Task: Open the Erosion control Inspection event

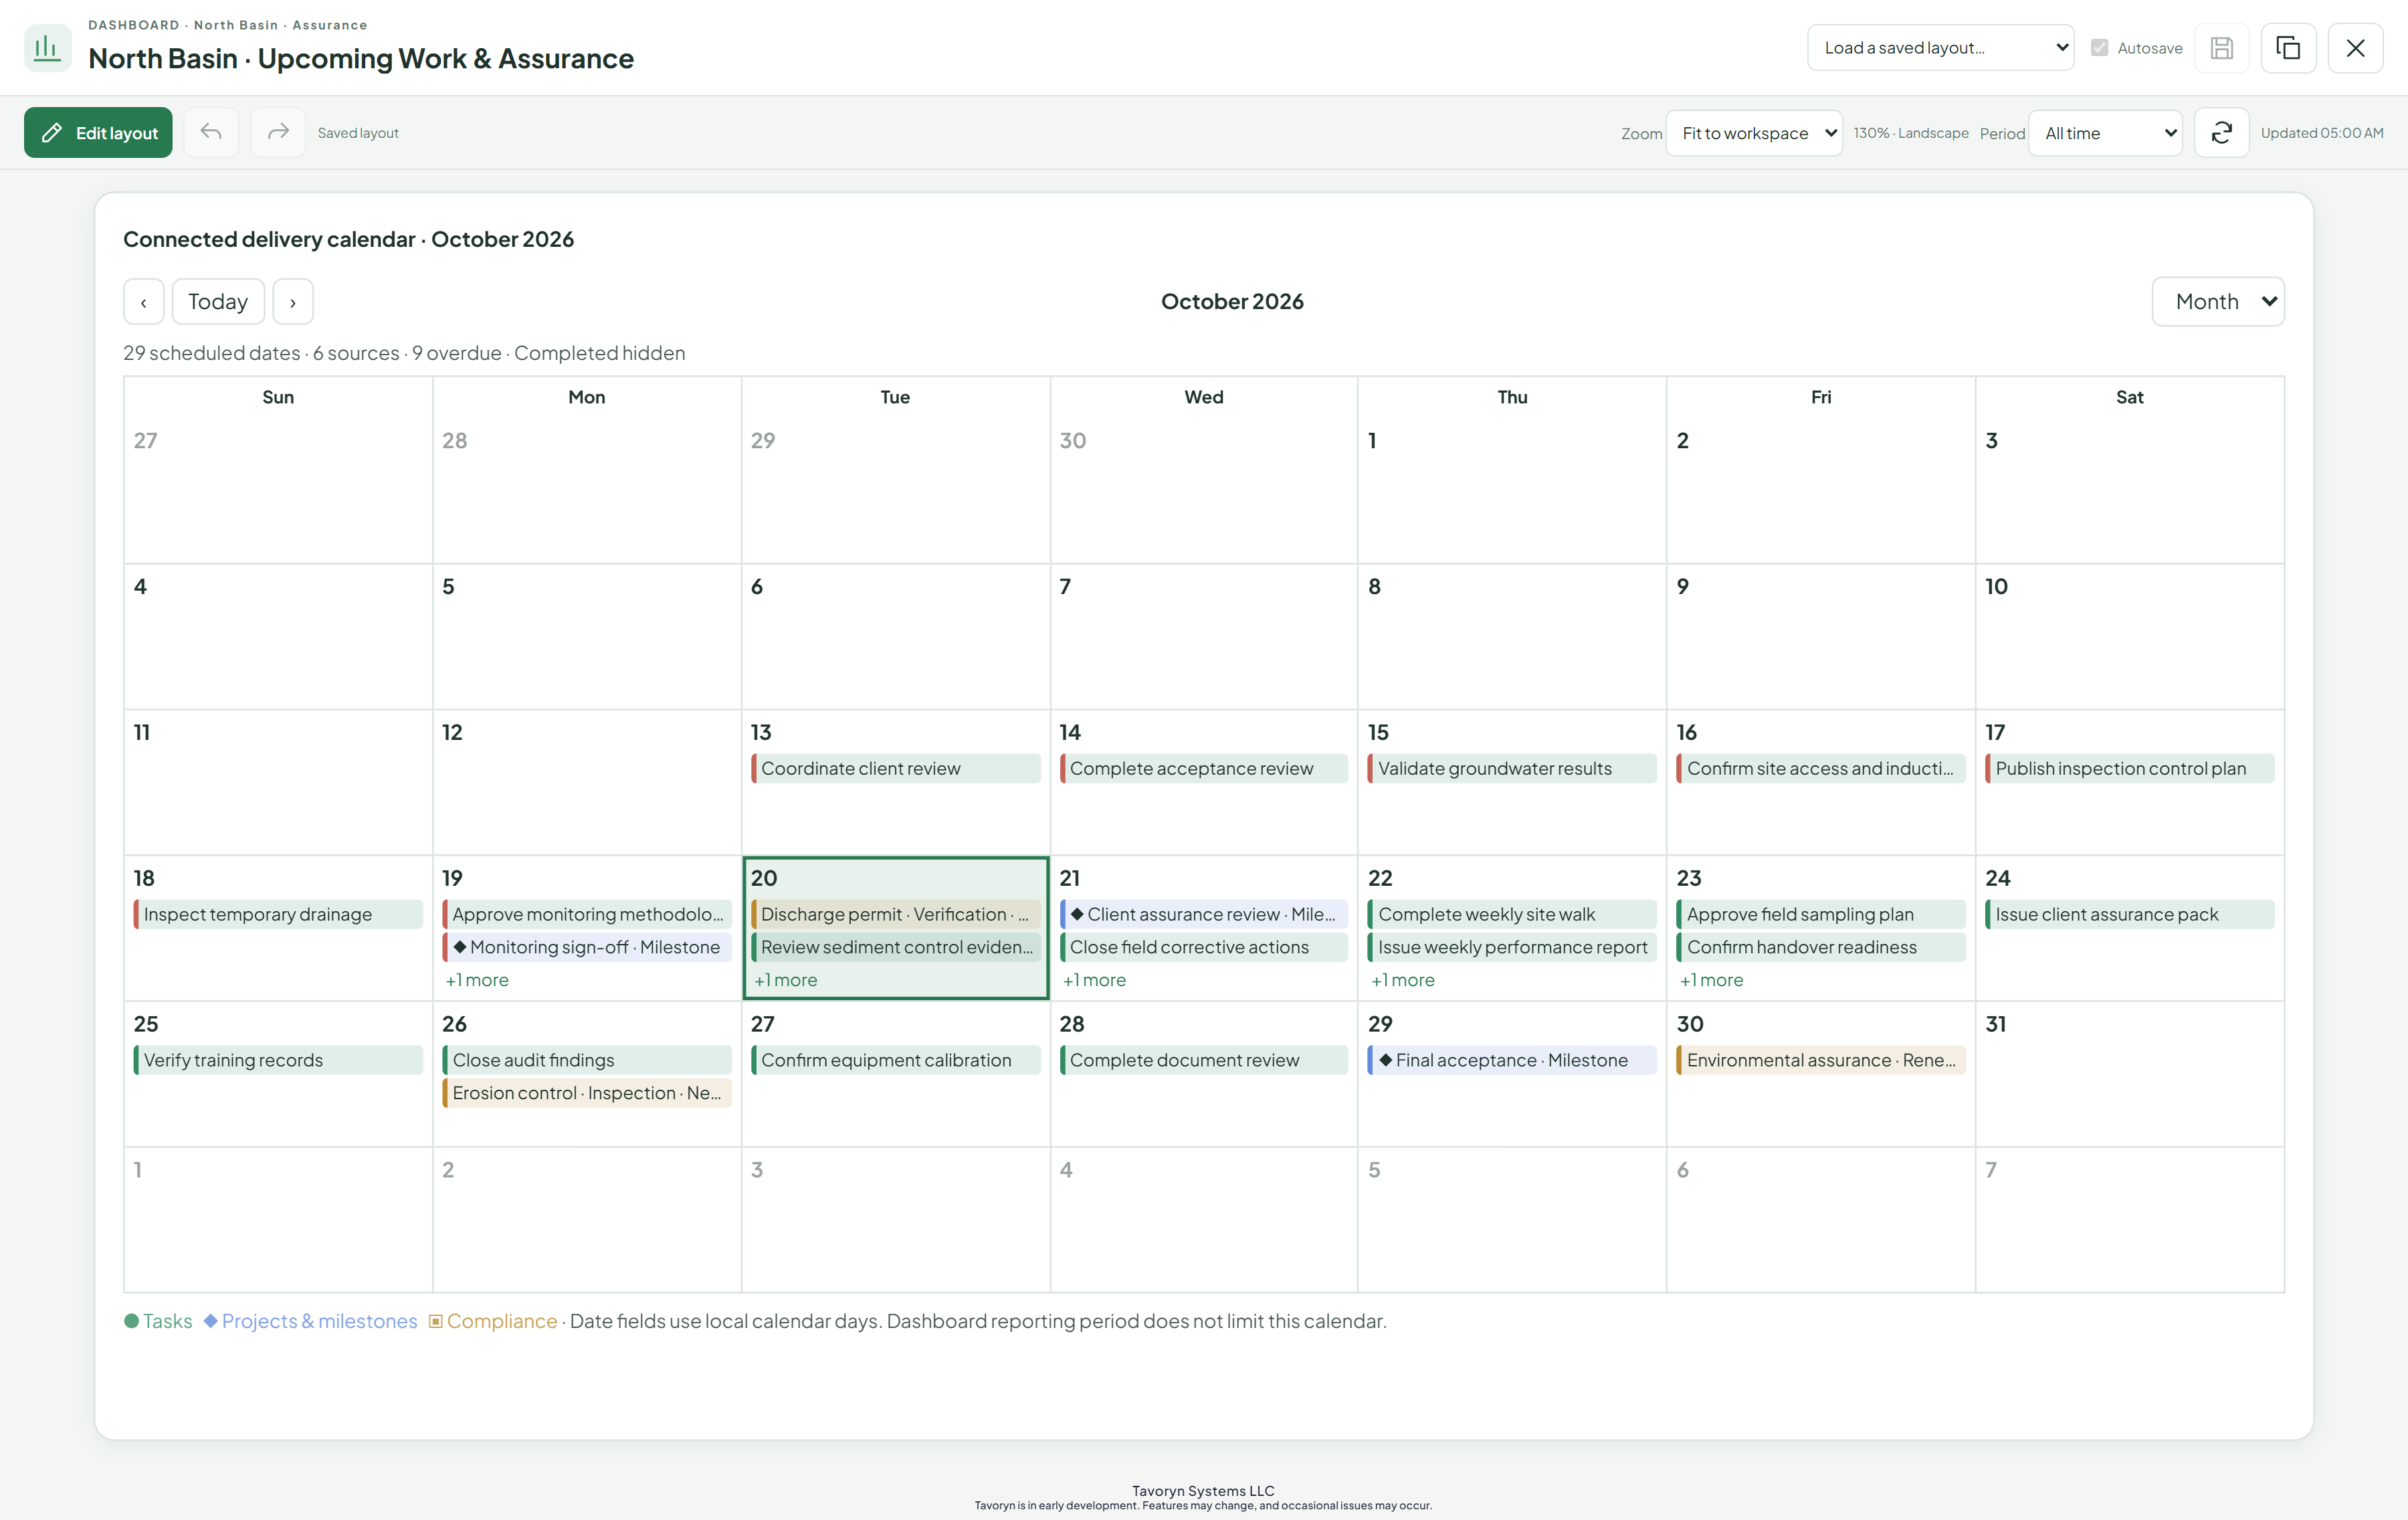Action: point(587,1093)
